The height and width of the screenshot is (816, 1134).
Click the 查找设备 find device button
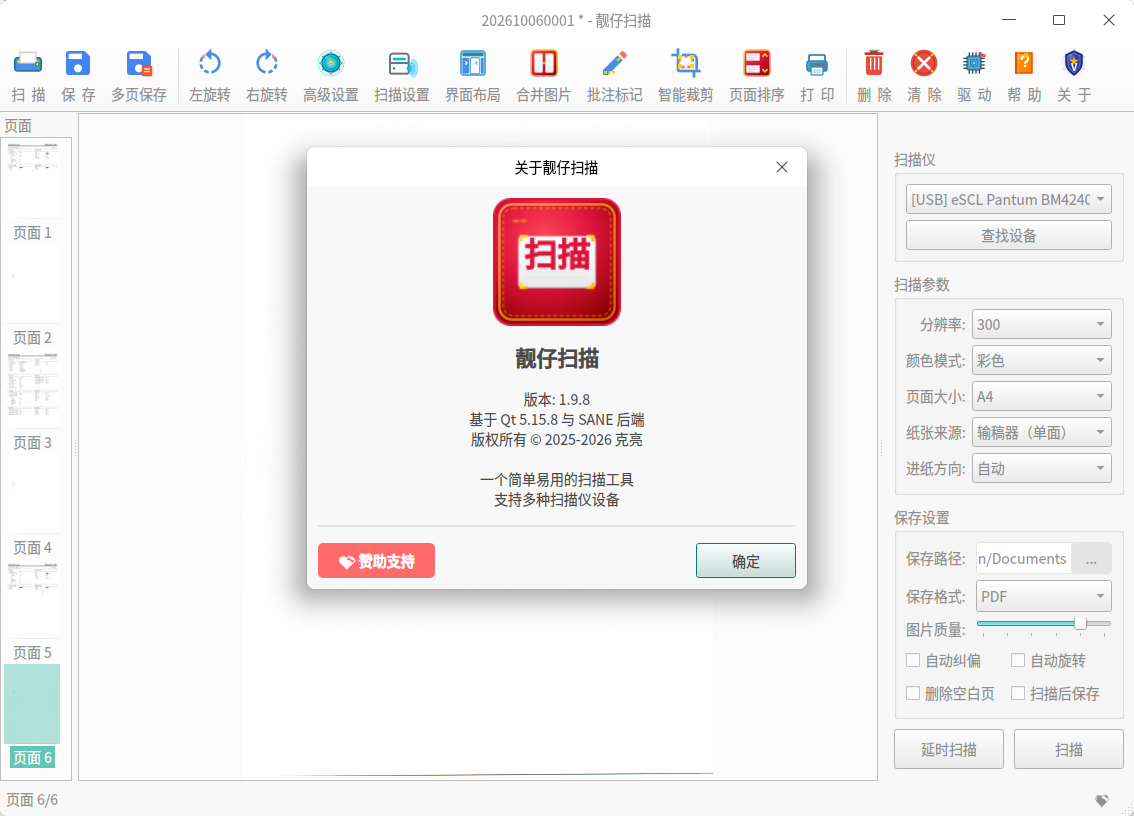(x=1009, y=236)
